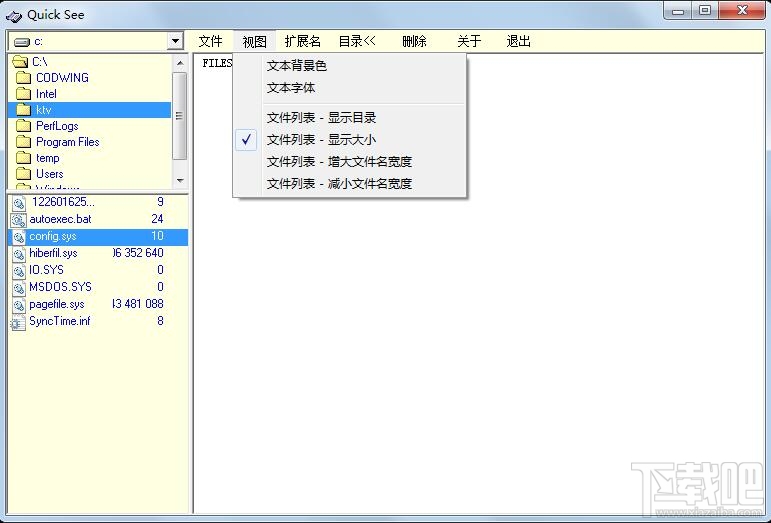Open the 文件 menu
This screenshot has width=771, height=523.
(x=210, y=41)
